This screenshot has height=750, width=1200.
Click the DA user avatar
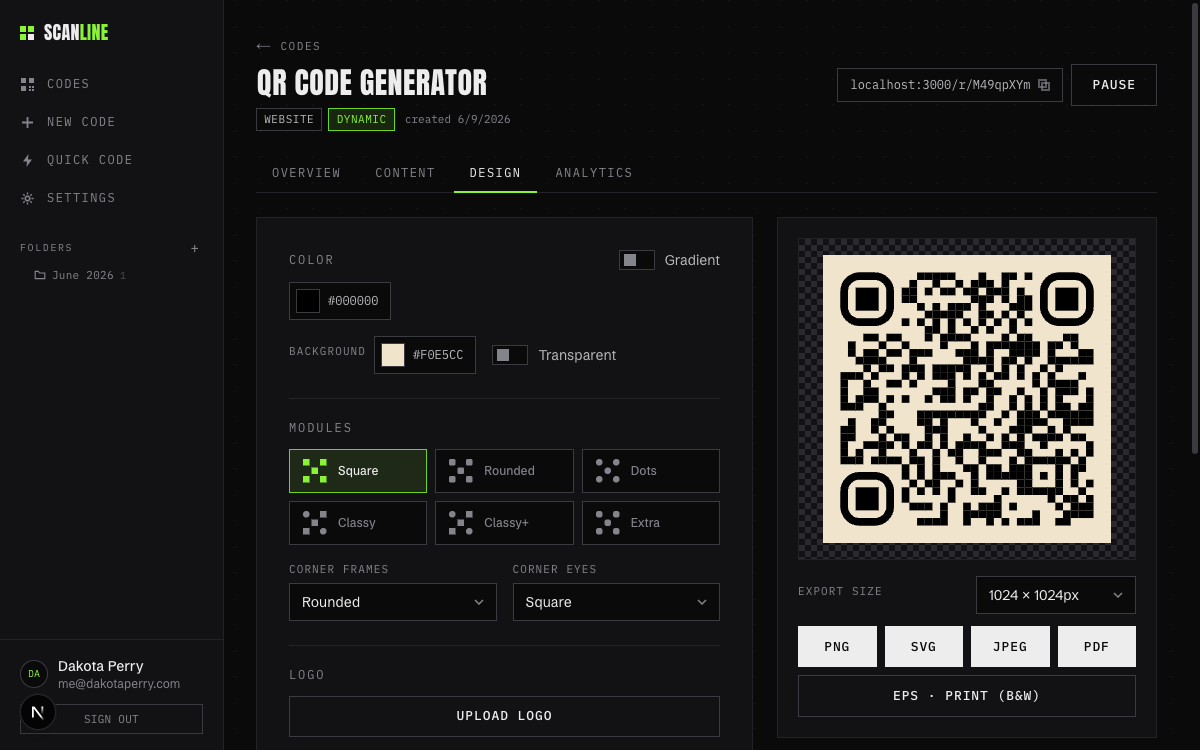(34, 674)
